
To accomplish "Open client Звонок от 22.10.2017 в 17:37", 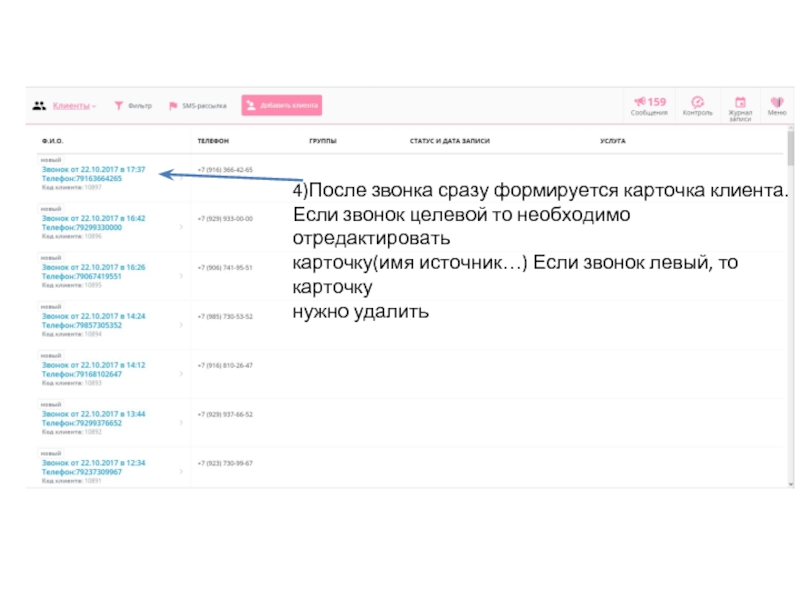I will click(x=93, y=169).
